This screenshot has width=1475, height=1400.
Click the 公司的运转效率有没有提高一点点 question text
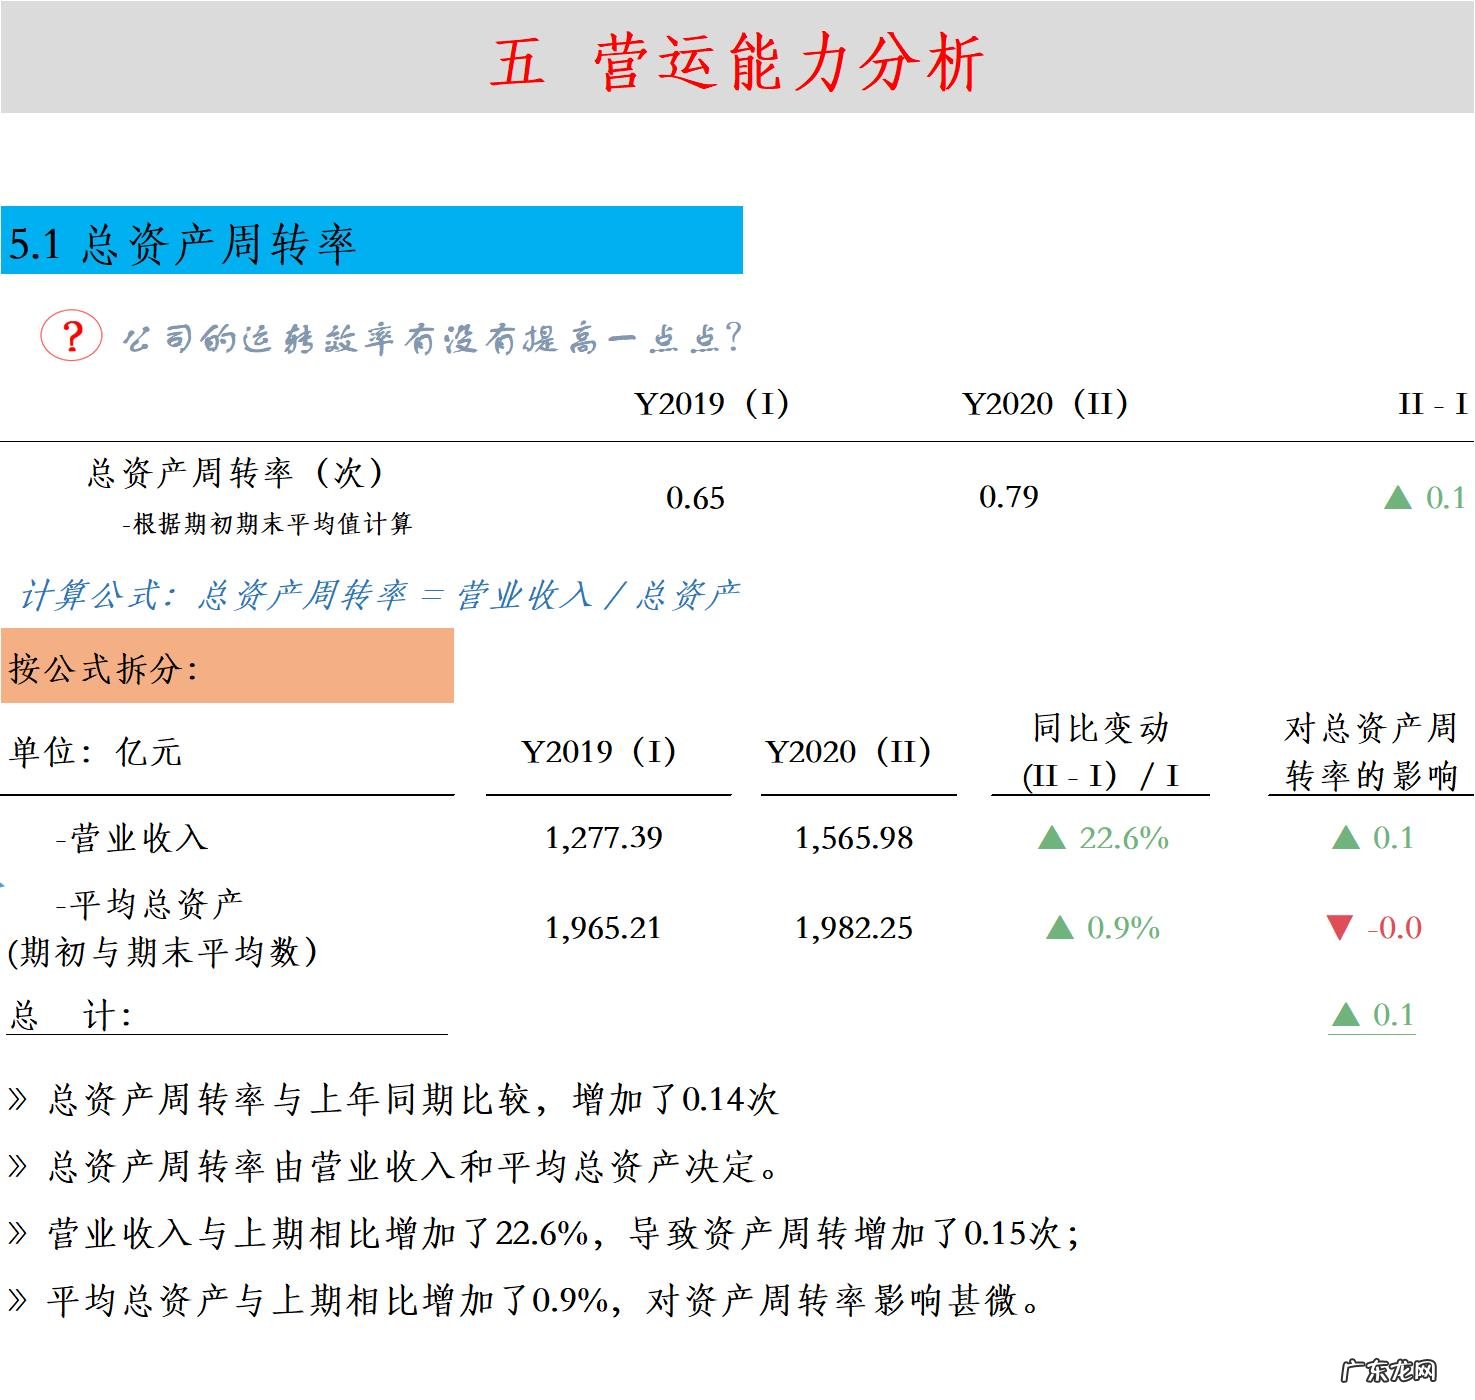[x=430, y=338]
